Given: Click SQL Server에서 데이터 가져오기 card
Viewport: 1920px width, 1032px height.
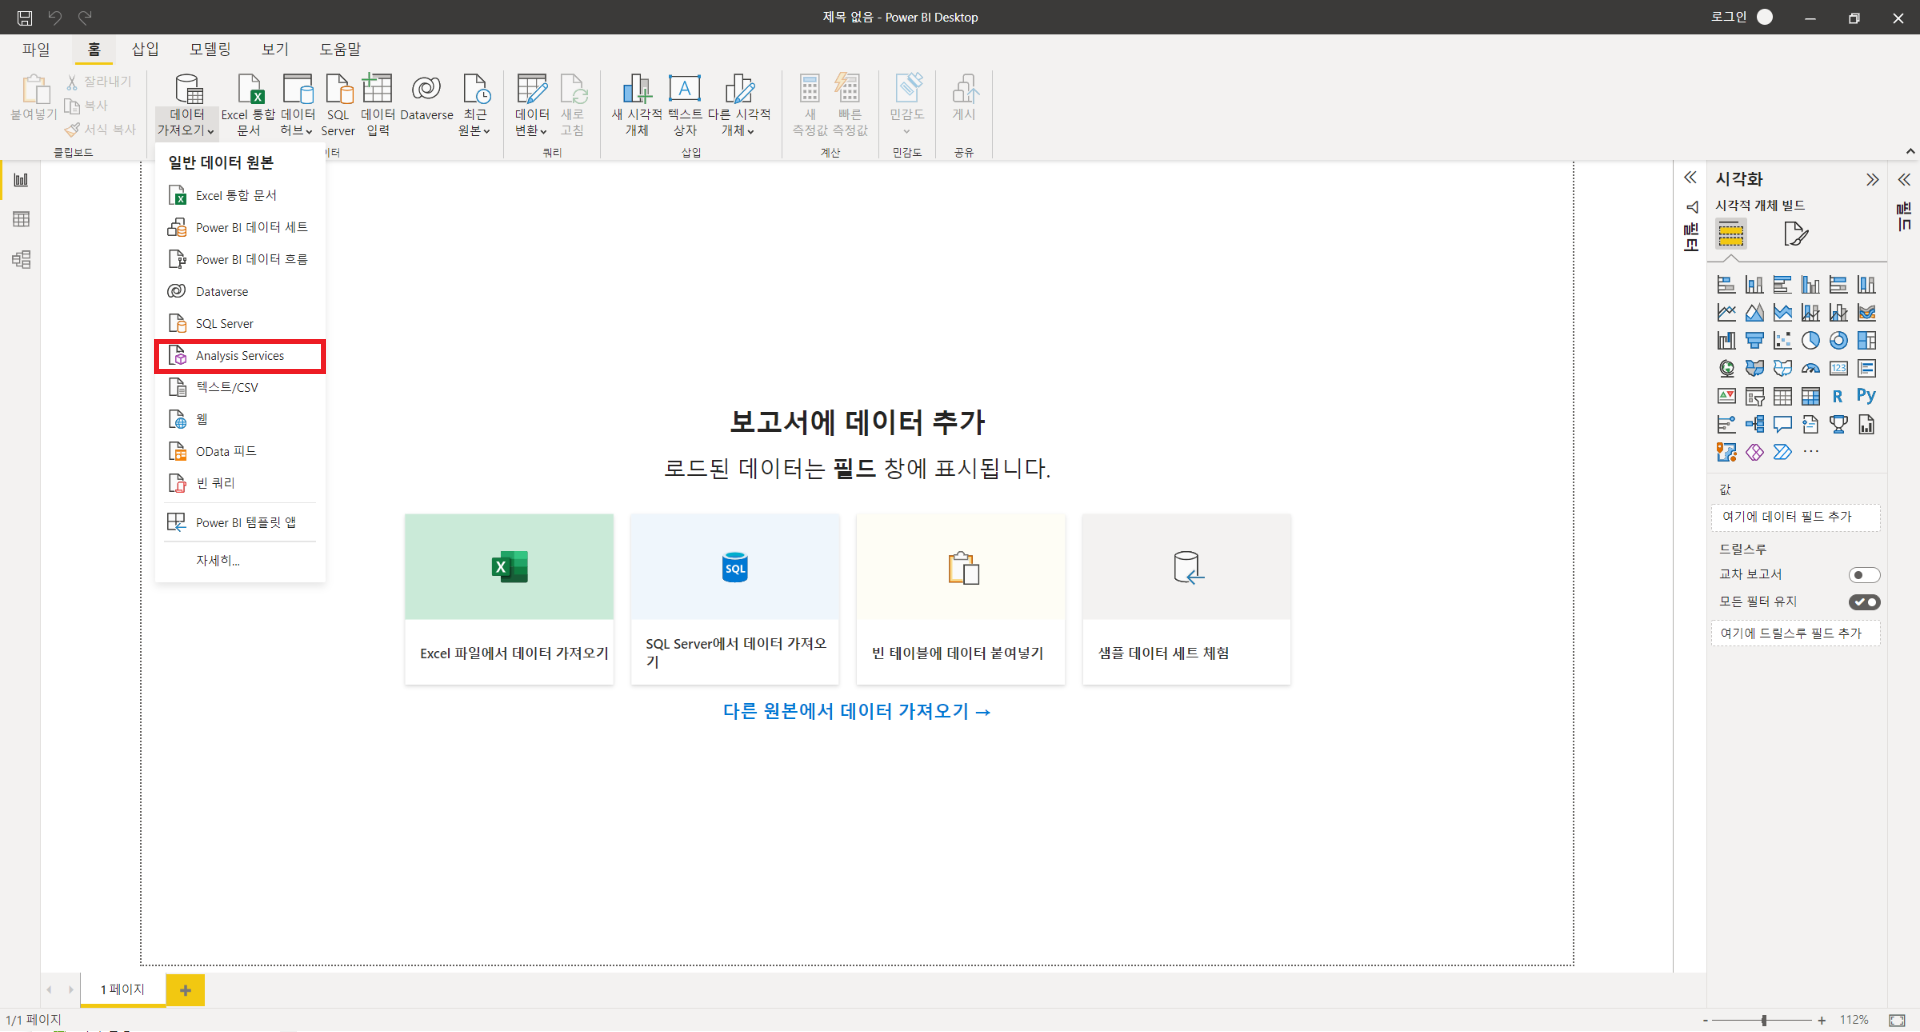Looking at the screenshot, I should 735,599.
